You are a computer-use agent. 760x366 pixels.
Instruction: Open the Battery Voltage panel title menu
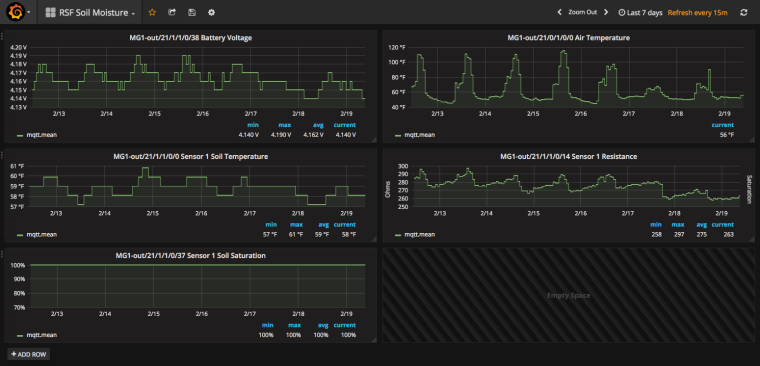click(190, 37)
